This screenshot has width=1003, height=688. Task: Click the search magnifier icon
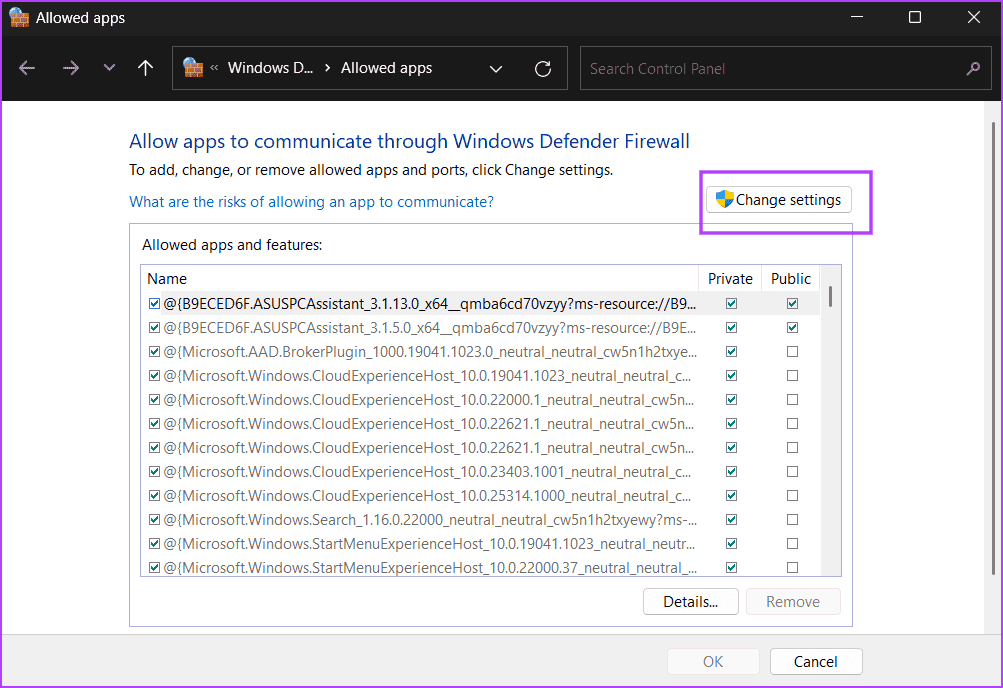[x=972, y=69]
